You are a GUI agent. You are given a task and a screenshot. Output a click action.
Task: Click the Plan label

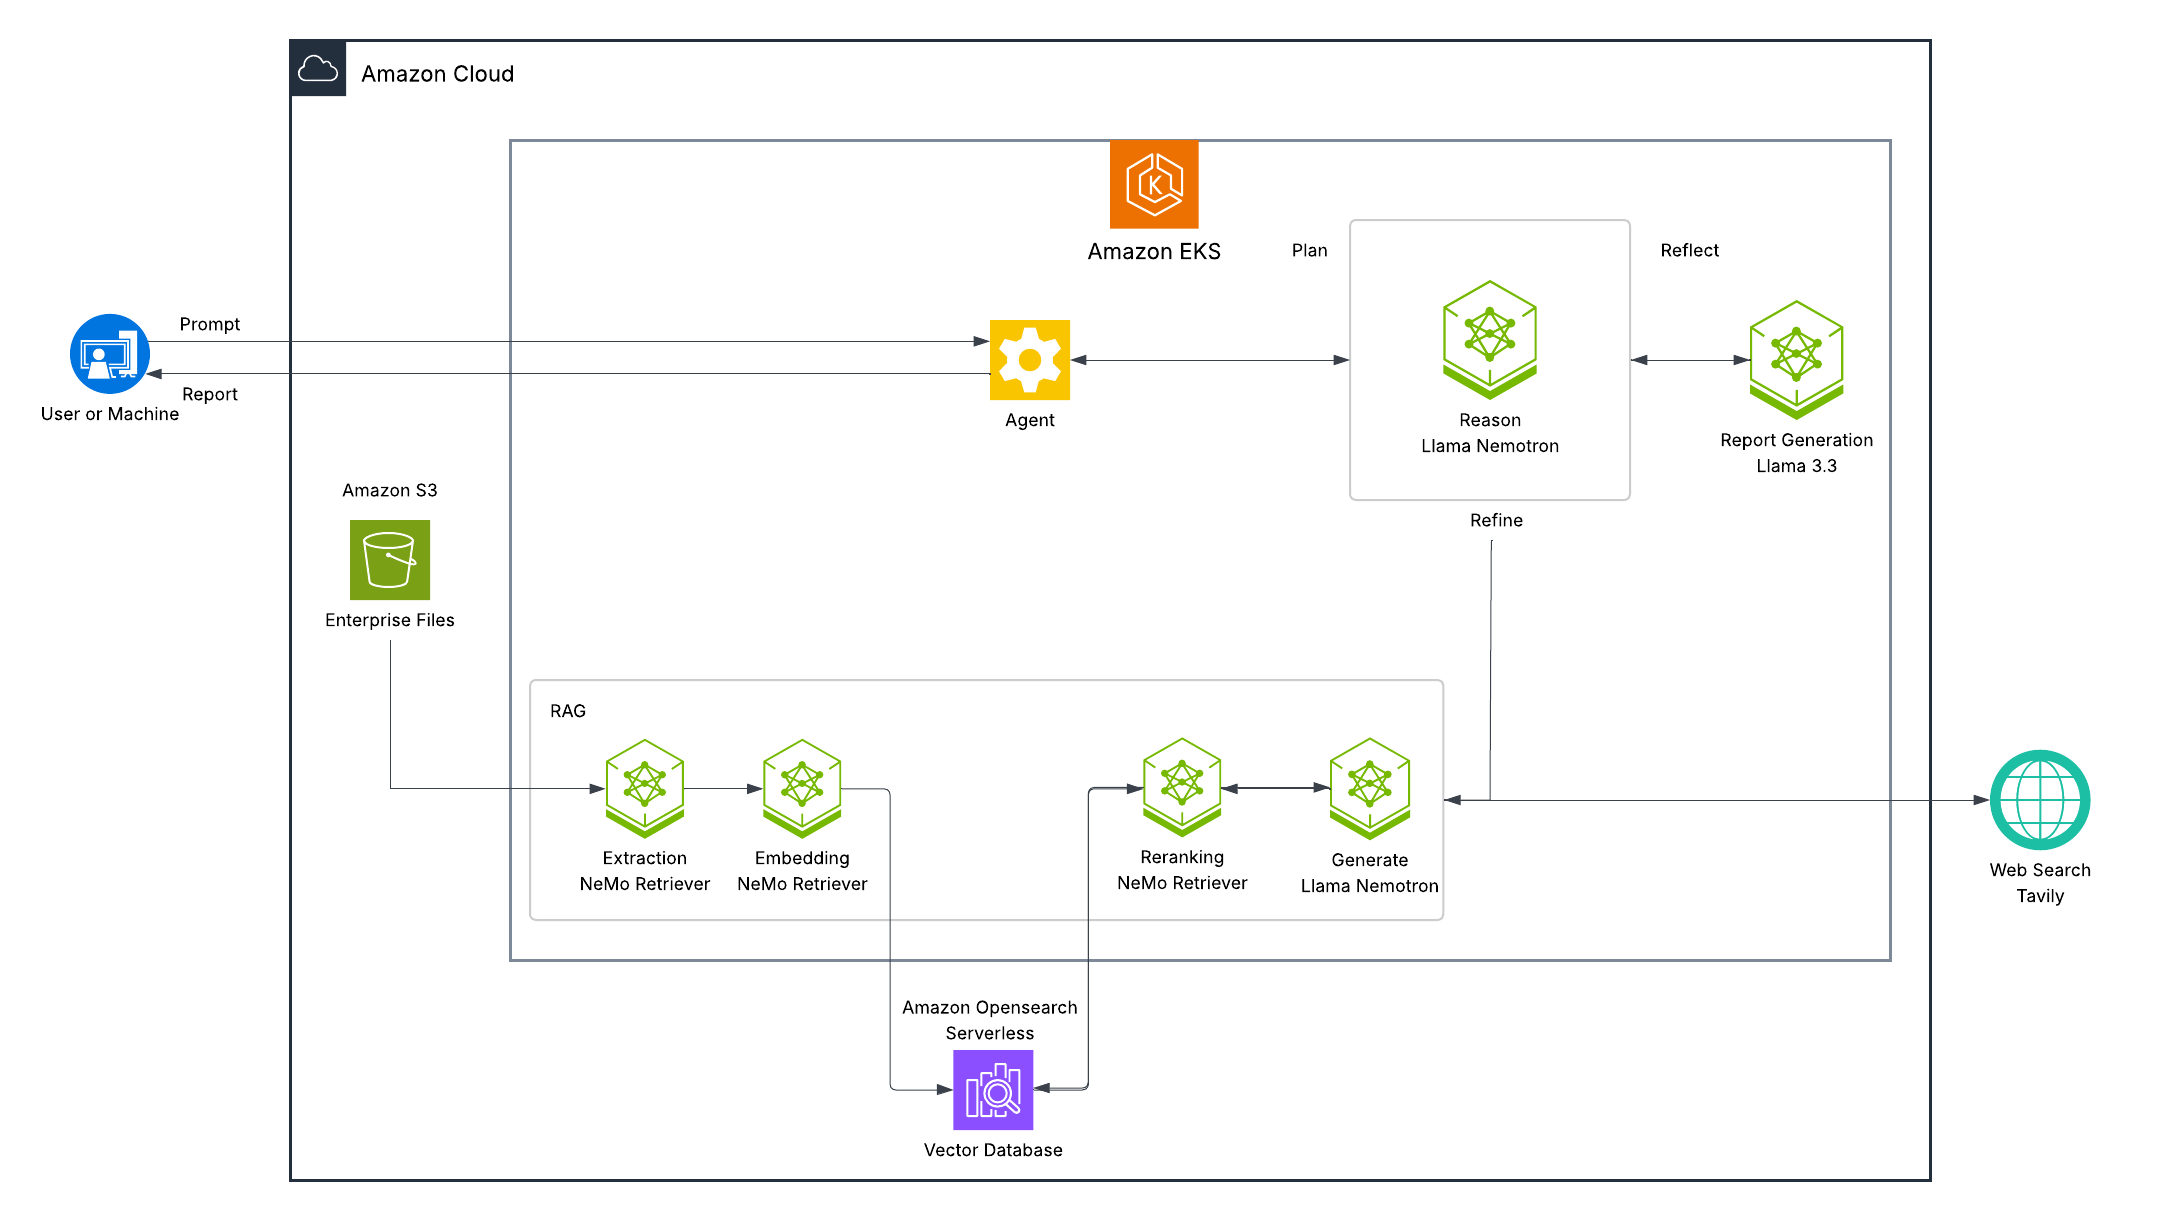1309,250
